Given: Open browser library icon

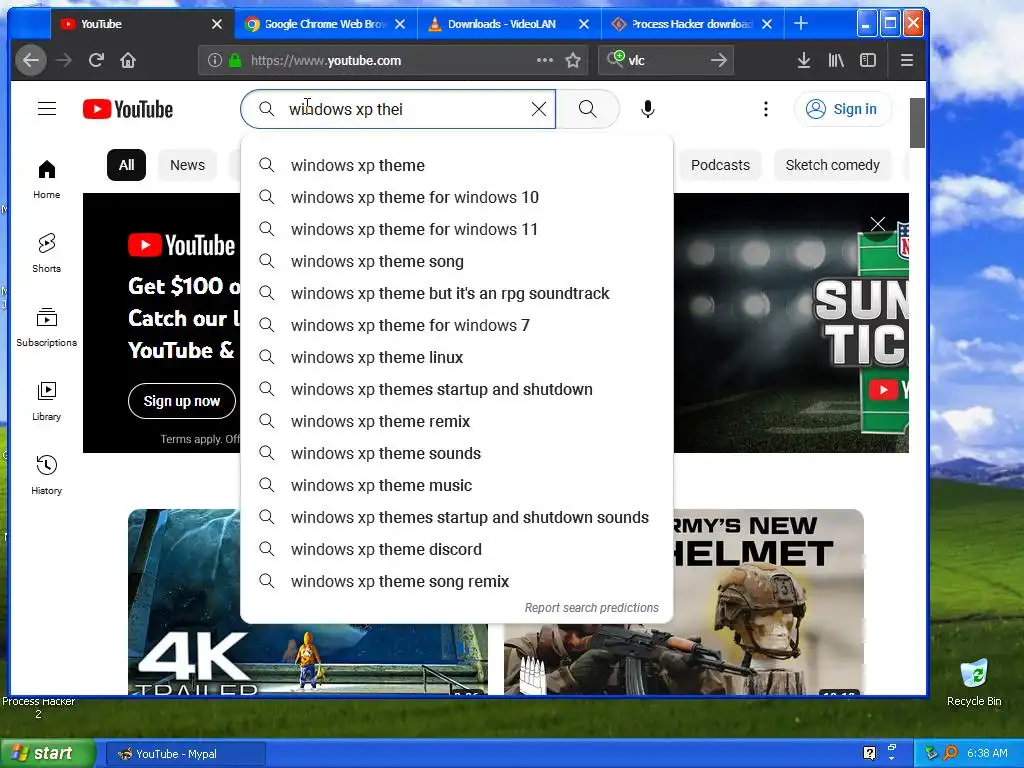Looking at the screenshot, I should (x=836, y=61).
